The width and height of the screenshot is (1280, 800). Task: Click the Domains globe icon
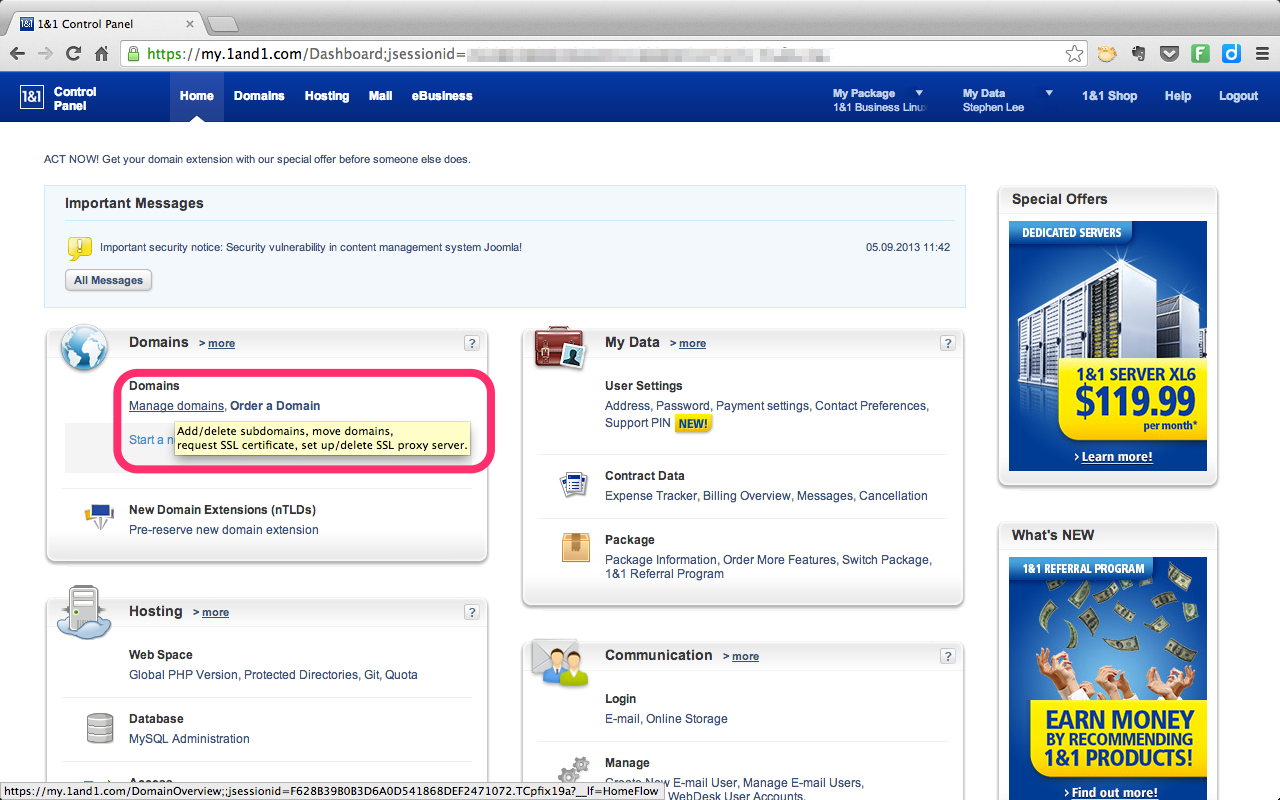[x=84, y=347]
